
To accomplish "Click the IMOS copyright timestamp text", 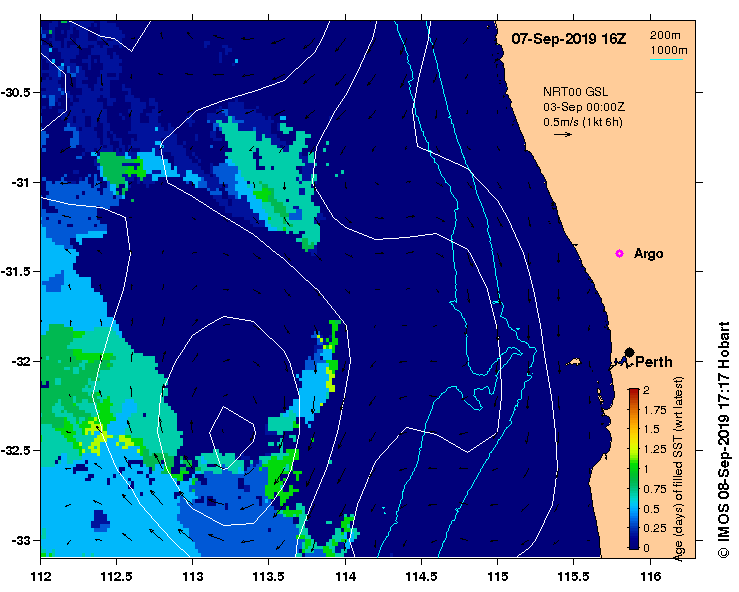I will tap(723, 439).
